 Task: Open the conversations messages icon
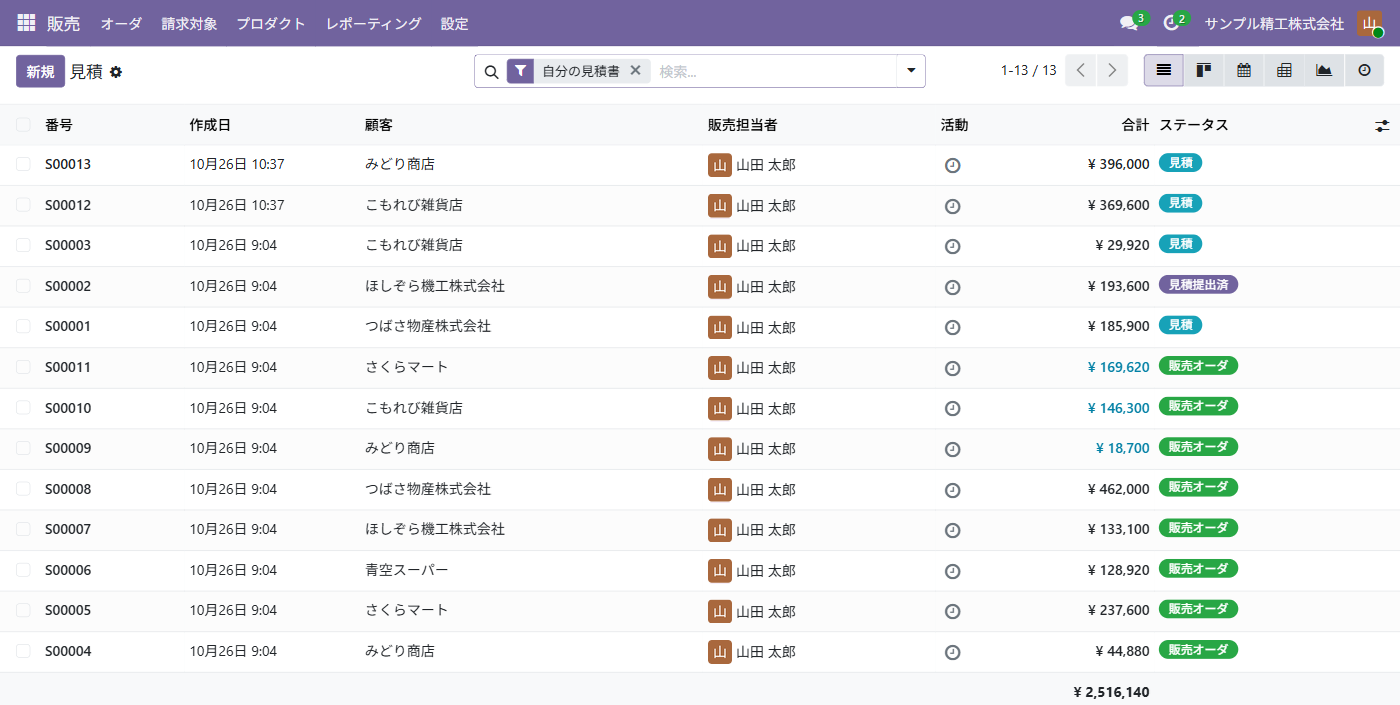click(1130, 23)
